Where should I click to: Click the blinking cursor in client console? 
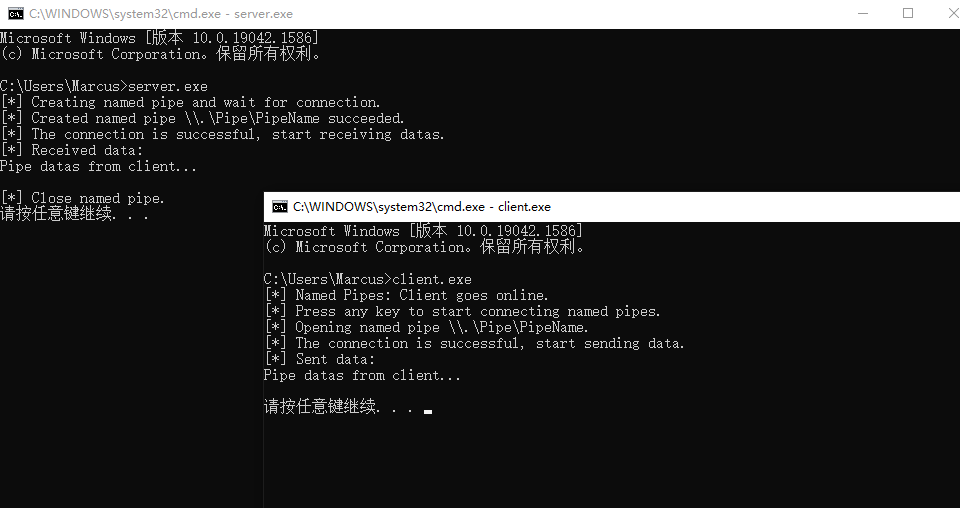point(428,411)
